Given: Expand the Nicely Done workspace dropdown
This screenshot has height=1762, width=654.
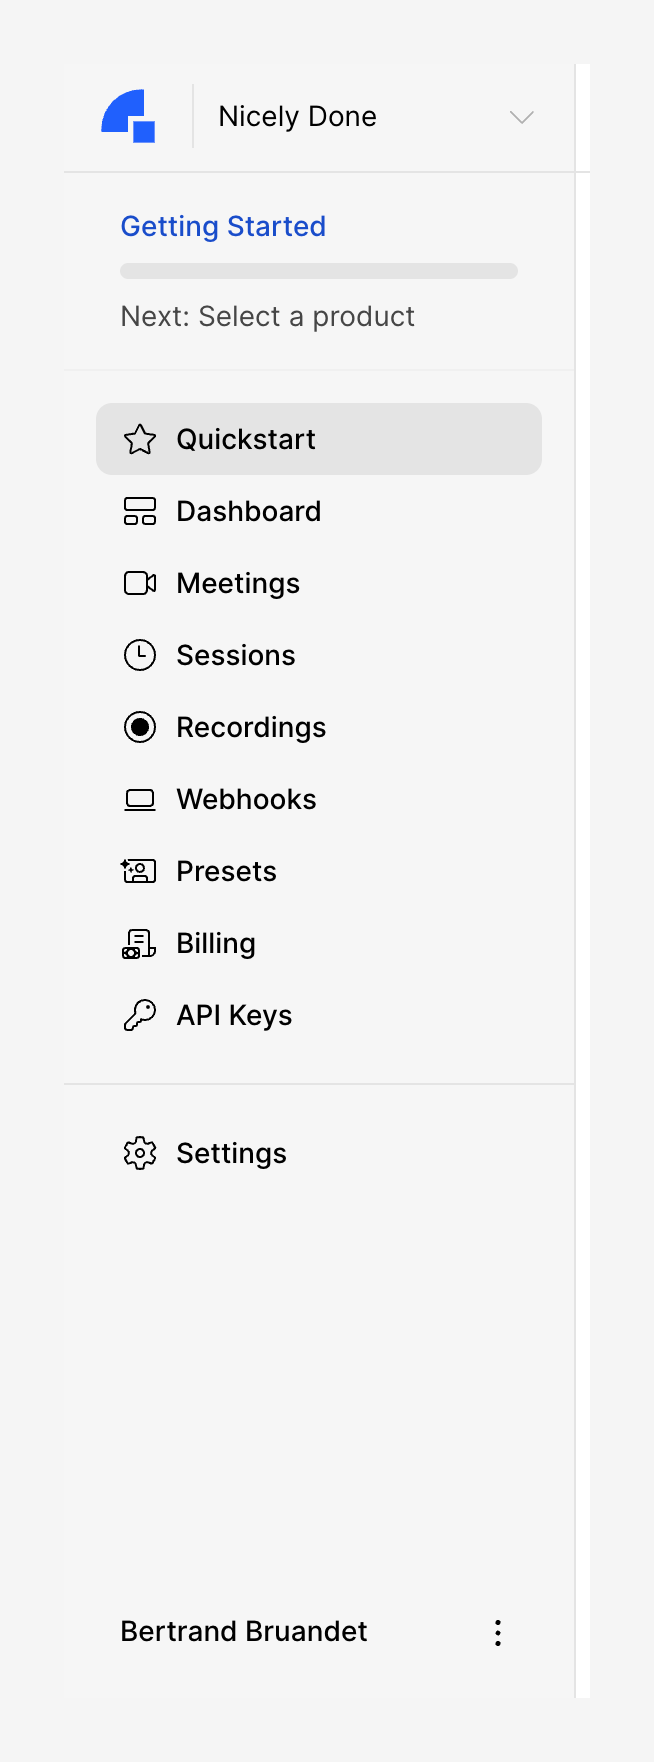Looking at the screenshot, I should 521,117.
